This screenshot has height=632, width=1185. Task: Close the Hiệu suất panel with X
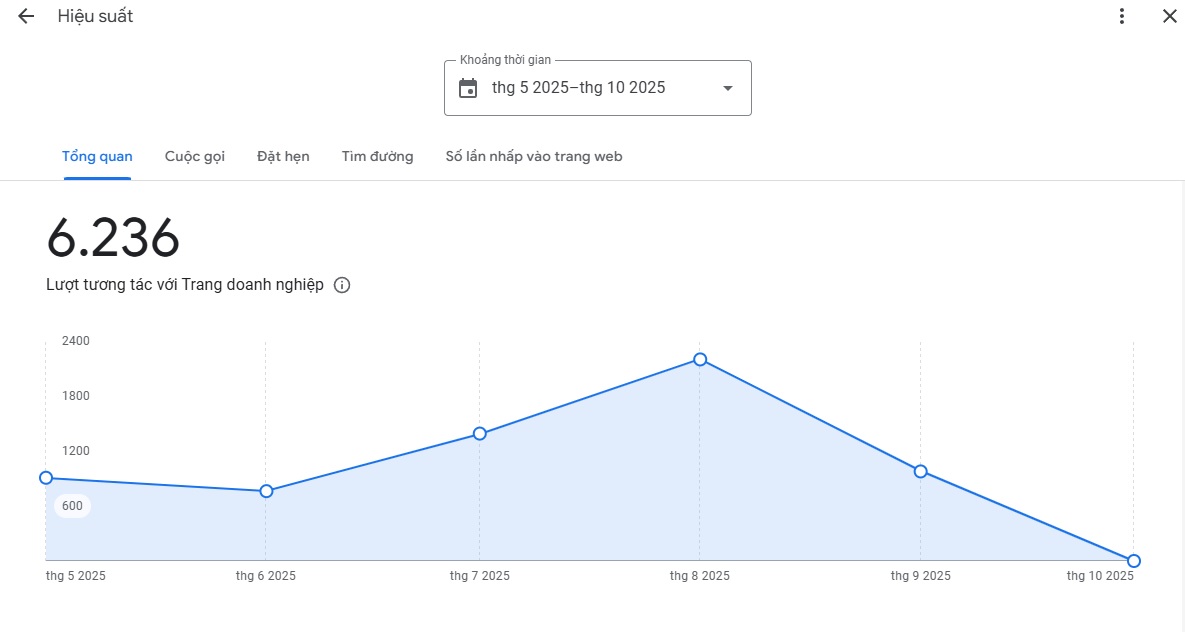click(x=1169, y=16)
